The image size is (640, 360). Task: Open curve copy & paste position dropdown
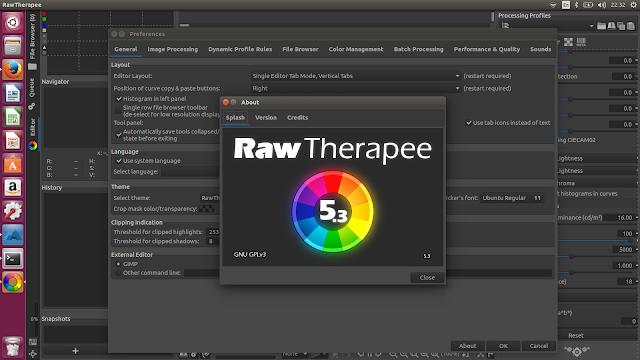coord(356,88)
